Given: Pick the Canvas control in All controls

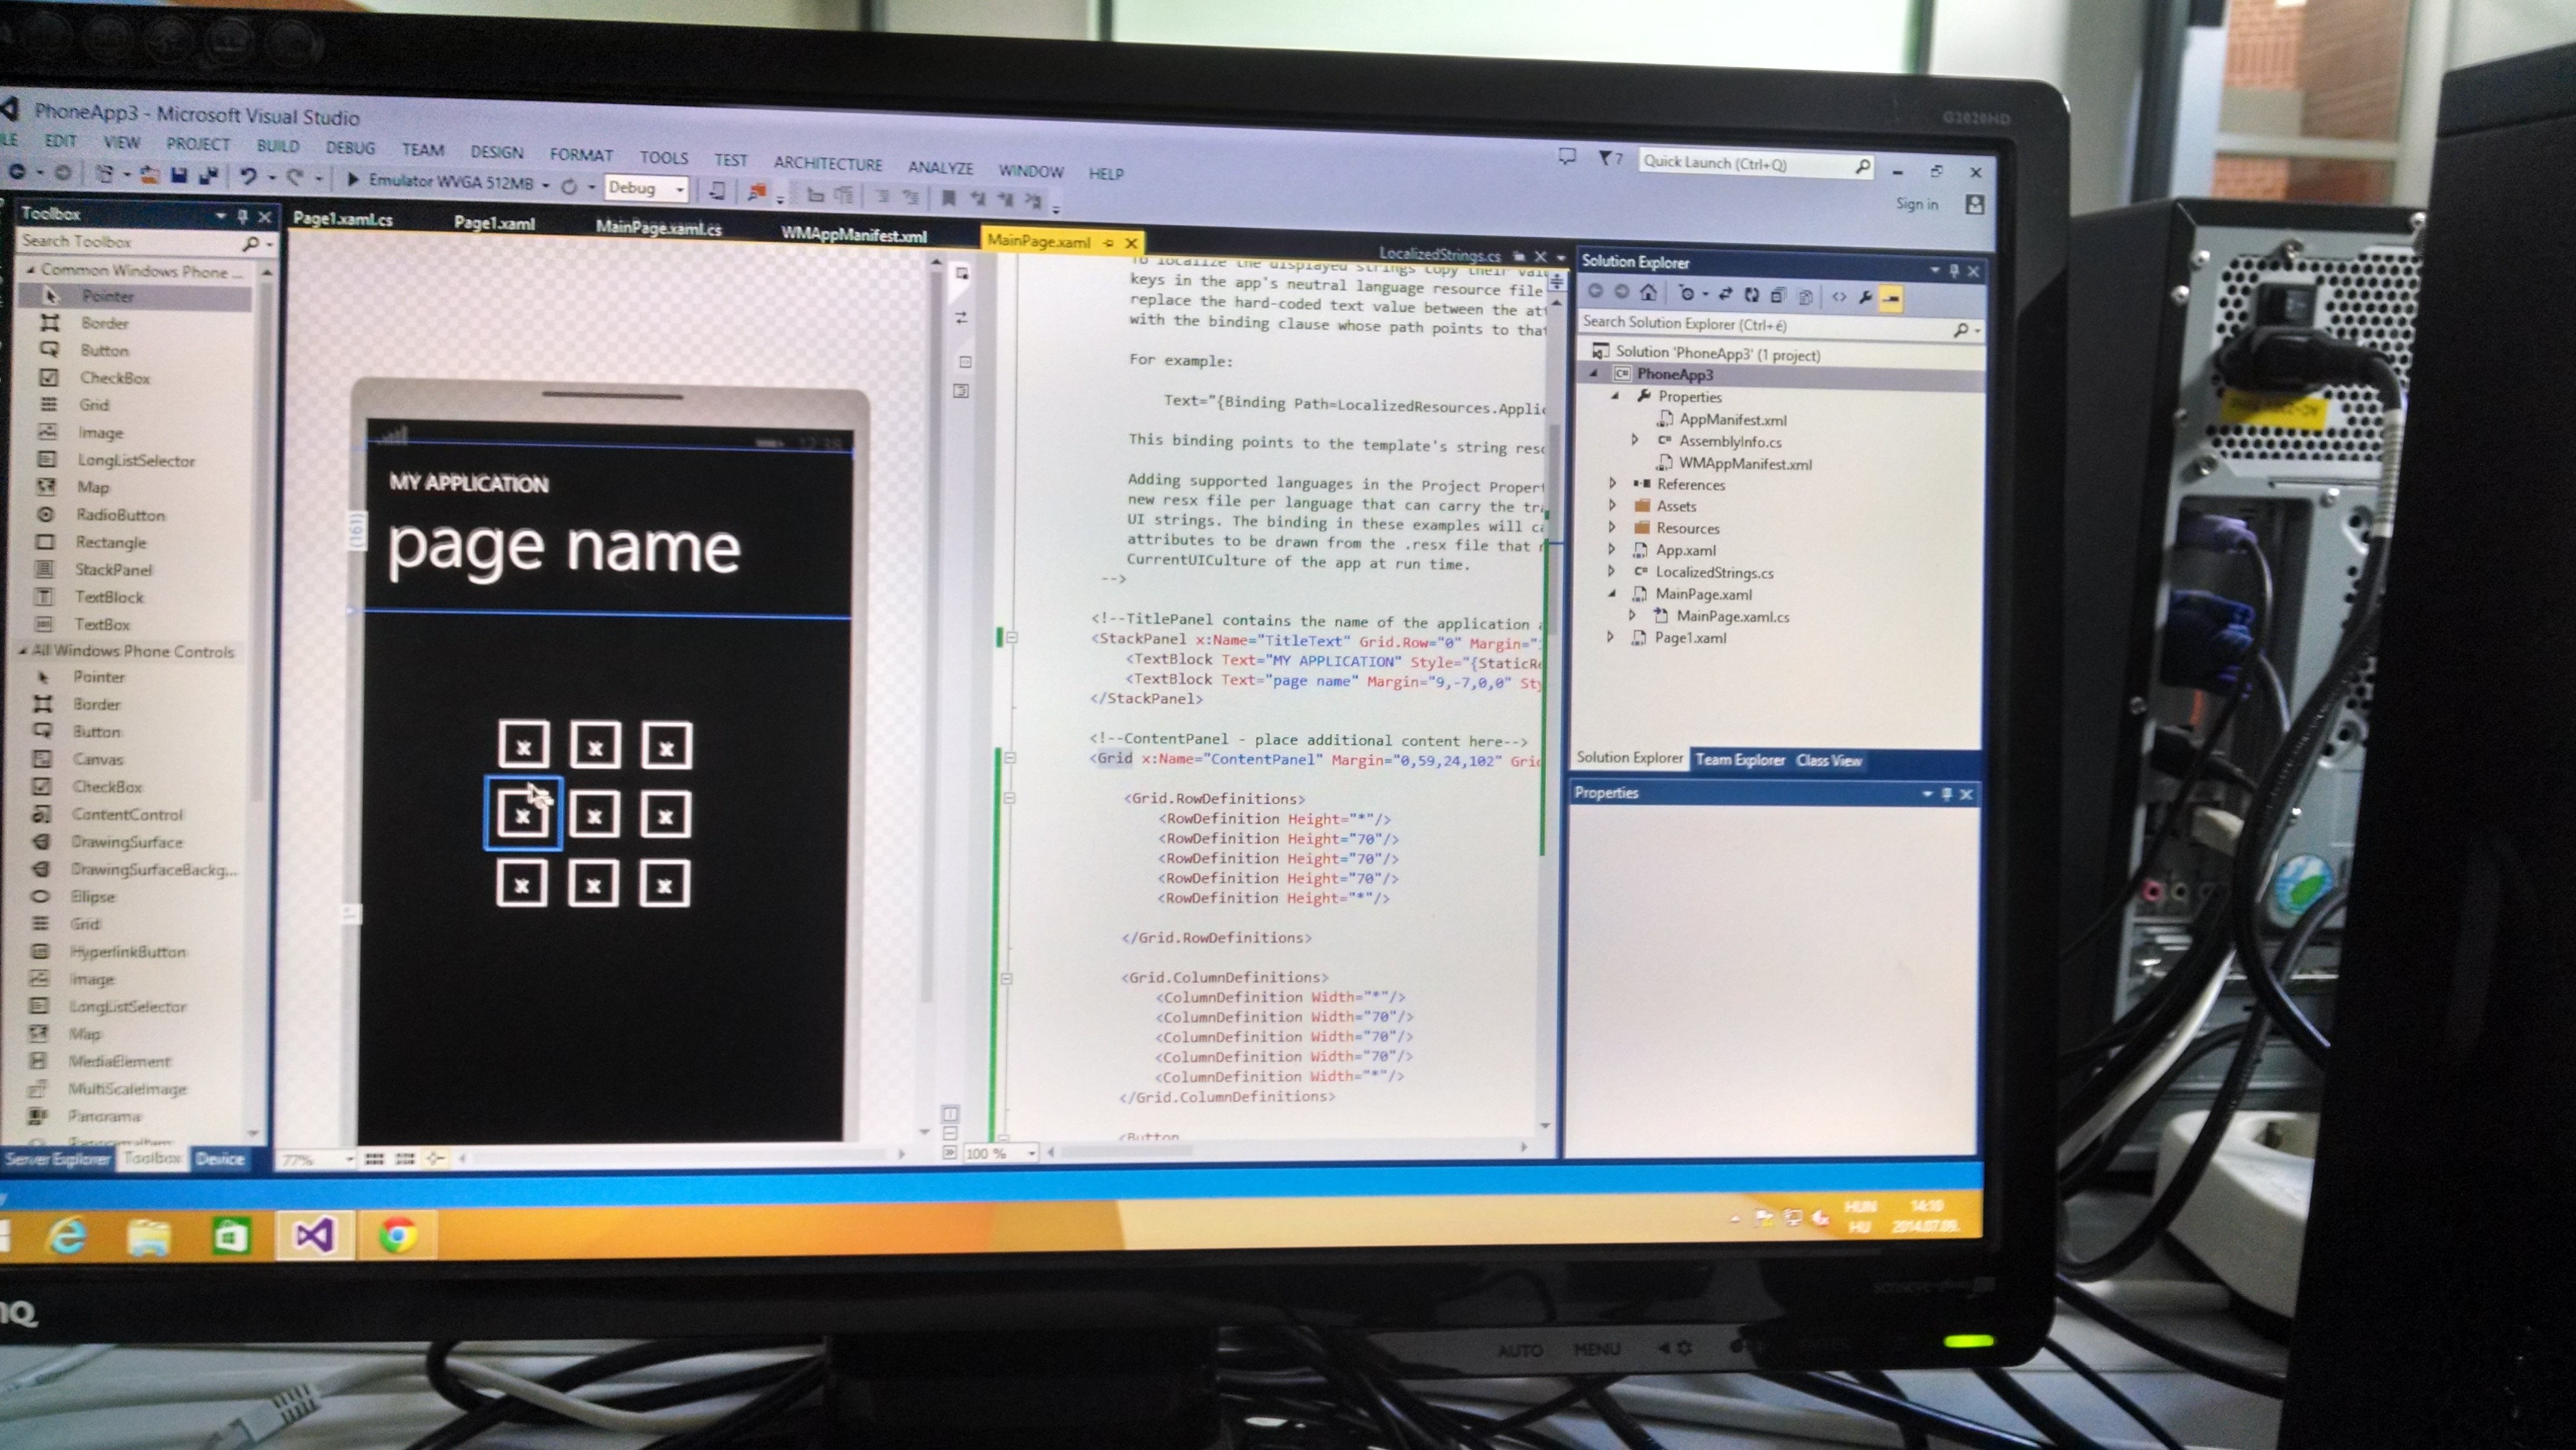Looking at the screenshot, I should (97, 760).
